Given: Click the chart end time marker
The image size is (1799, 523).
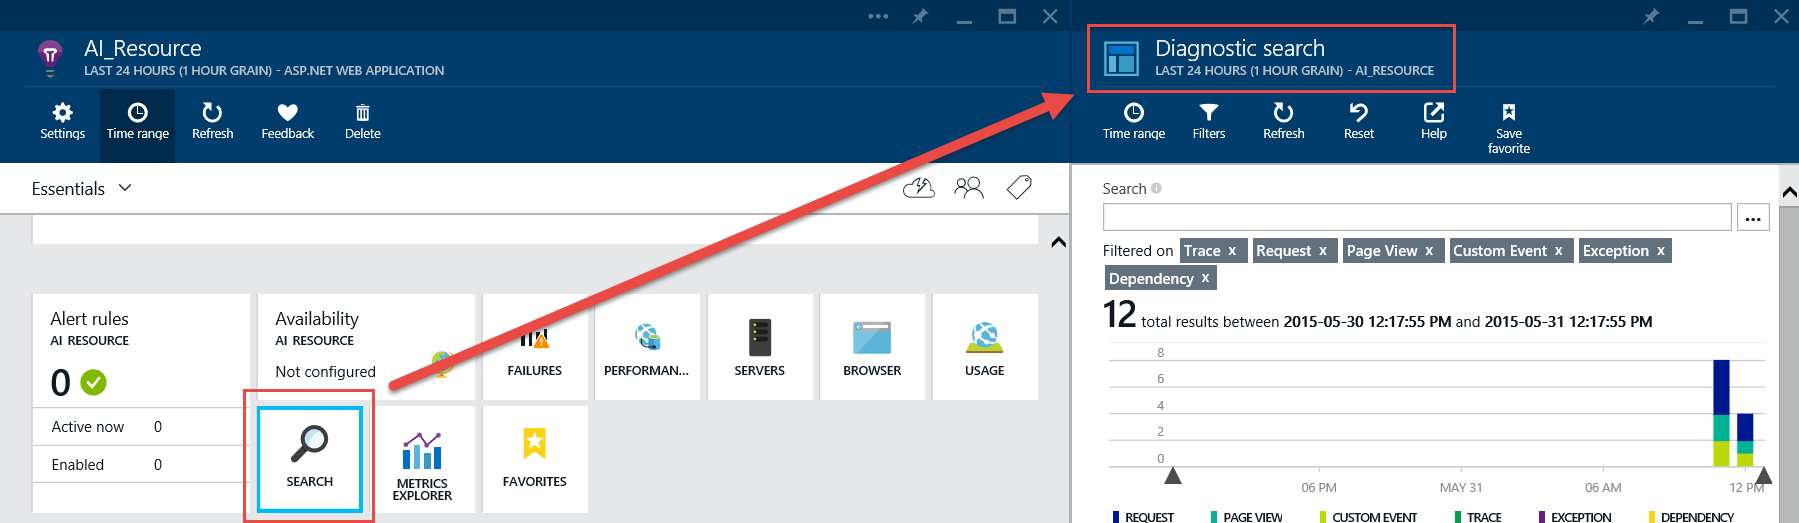Looking at the screenshot, I should click(1764, 475).
